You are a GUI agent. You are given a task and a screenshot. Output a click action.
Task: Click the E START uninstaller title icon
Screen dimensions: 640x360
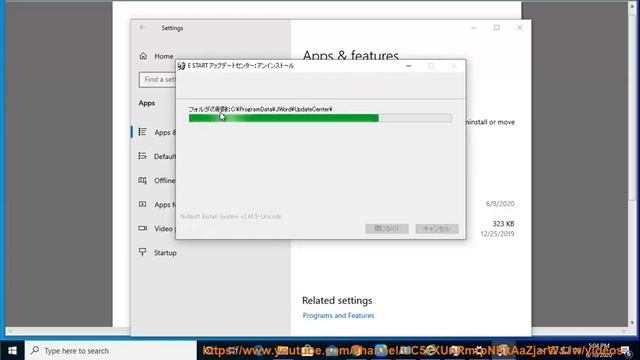click(x=181, y=66)
